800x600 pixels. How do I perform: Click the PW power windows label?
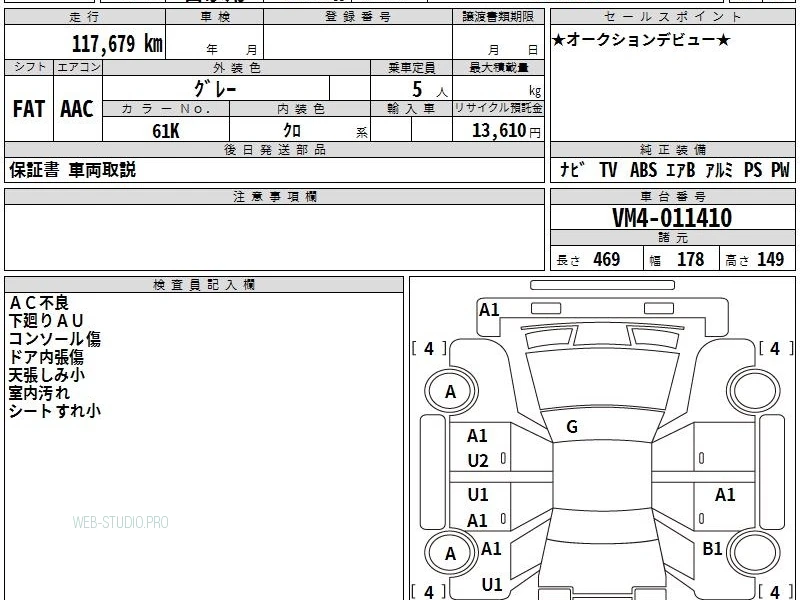pos(780,170)
